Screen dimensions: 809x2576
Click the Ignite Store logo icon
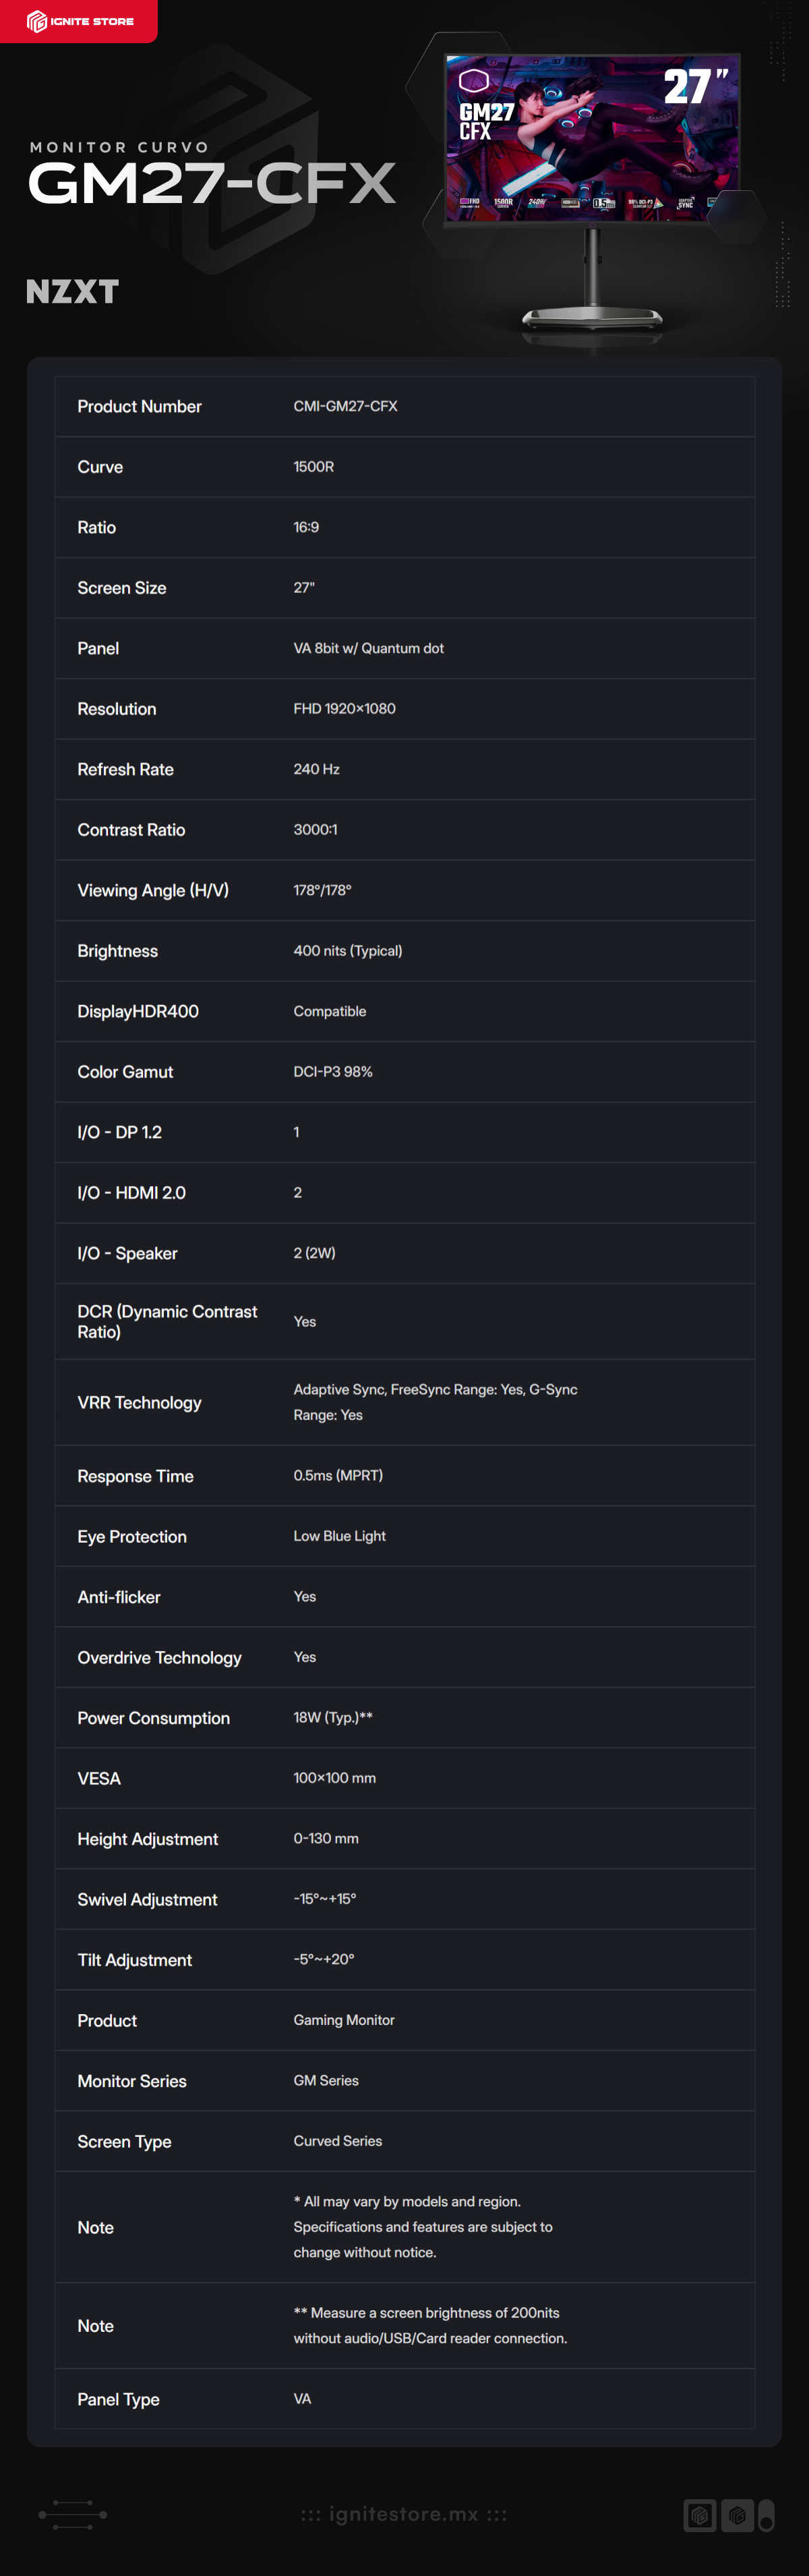tap(37, 21)
